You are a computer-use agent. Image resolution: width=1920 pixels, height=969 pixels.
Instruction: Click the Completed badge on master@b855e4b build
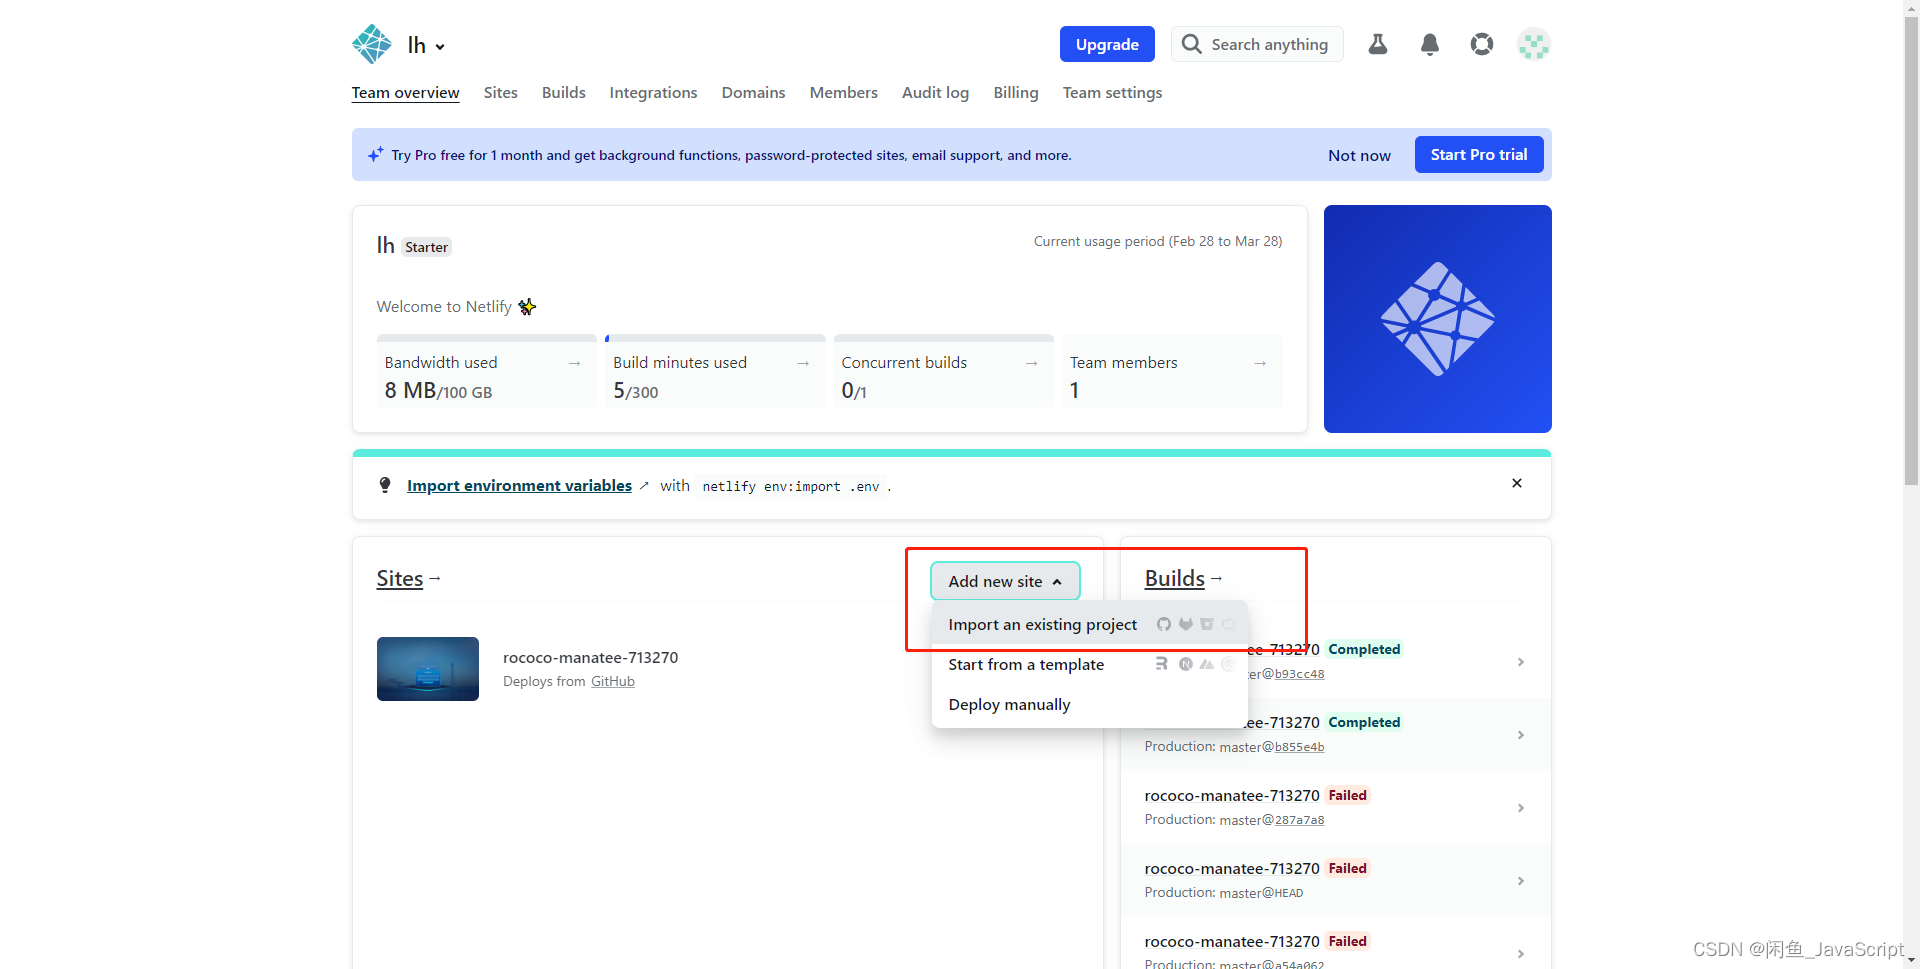[x=1364, y=722]
